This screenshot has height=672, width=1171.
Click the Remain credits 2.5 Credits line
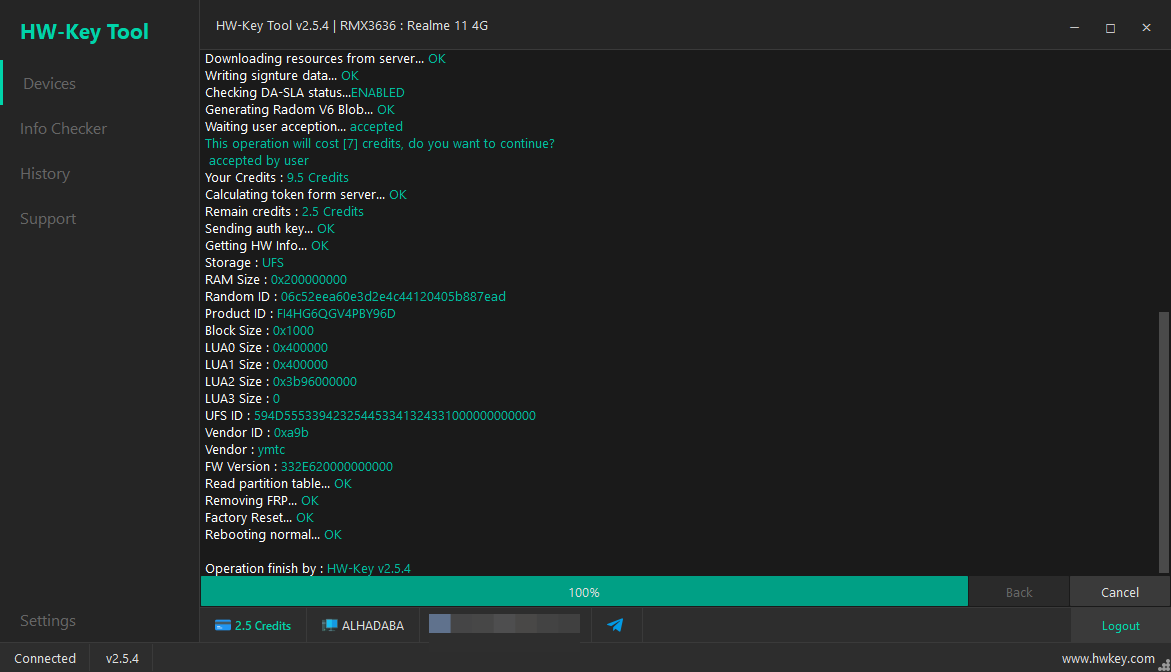[285, 211]
